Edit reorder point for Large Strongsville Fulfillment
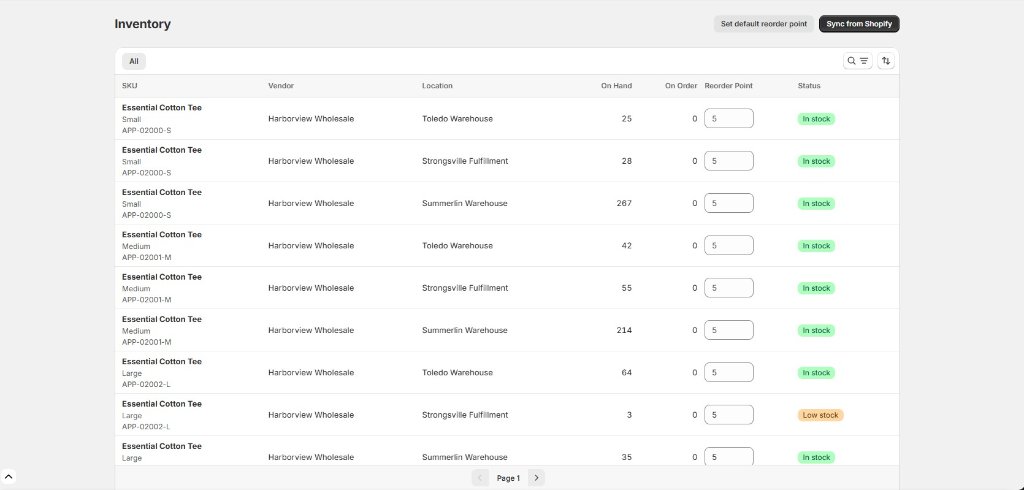The width and height of the screenshot is (1024, 490). point(728,415)
